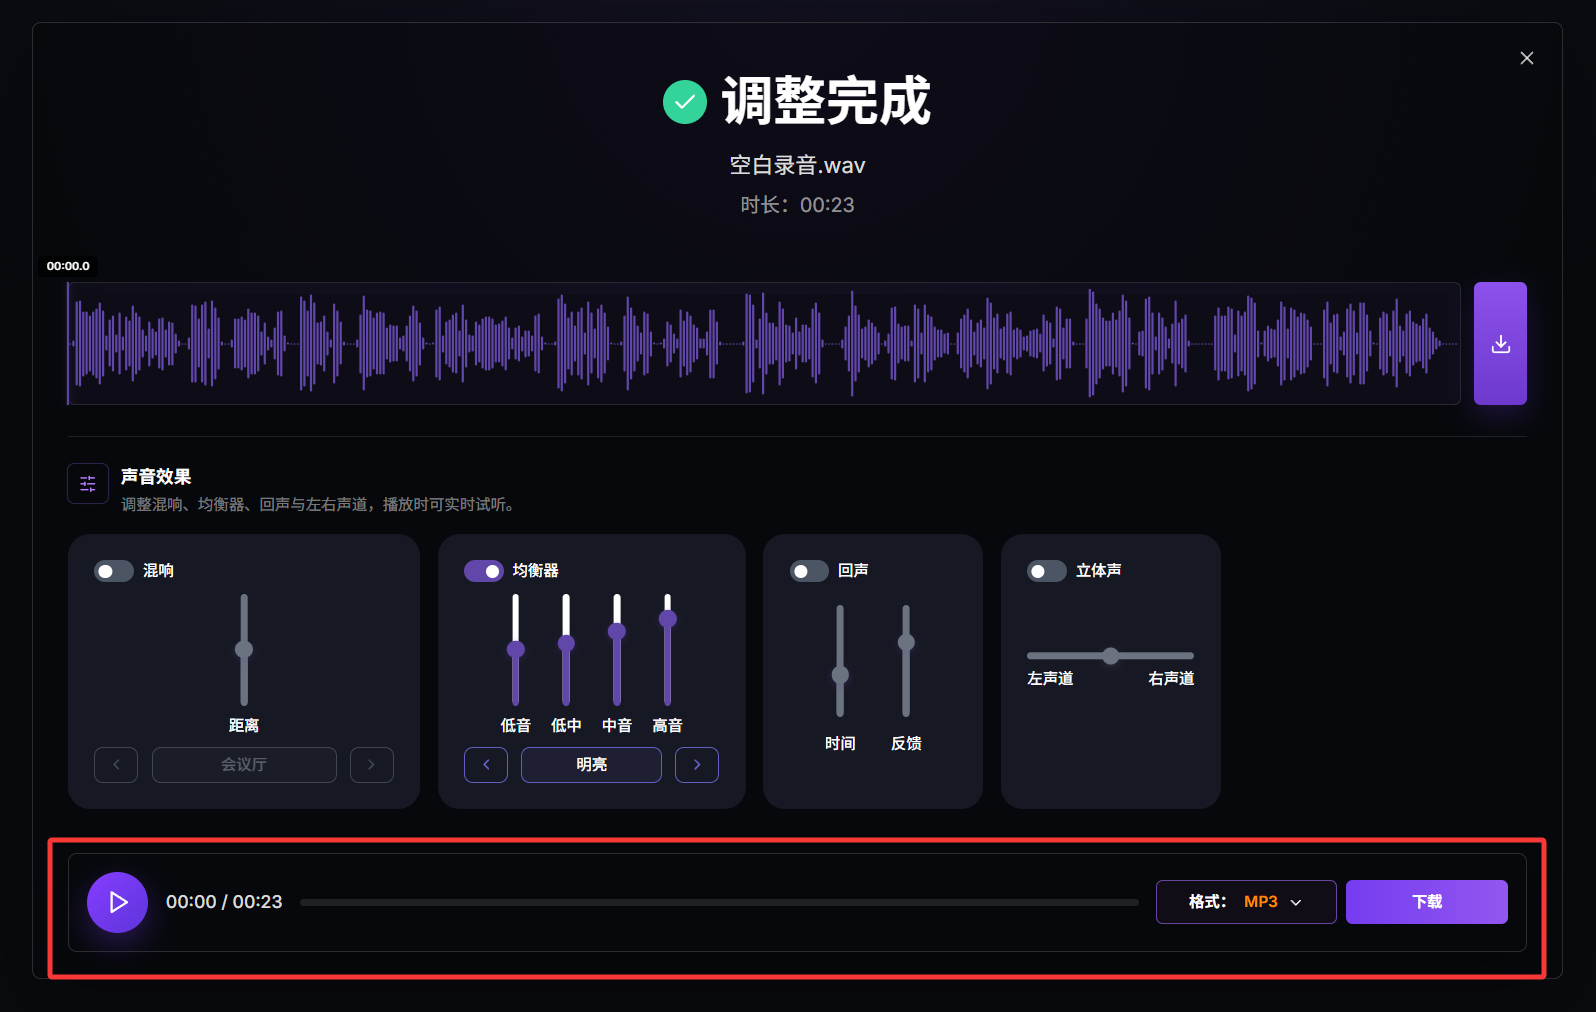Screen dimensions: 1596x1012
Task: Play the adjusted audio preview
Action: (117, 902)
